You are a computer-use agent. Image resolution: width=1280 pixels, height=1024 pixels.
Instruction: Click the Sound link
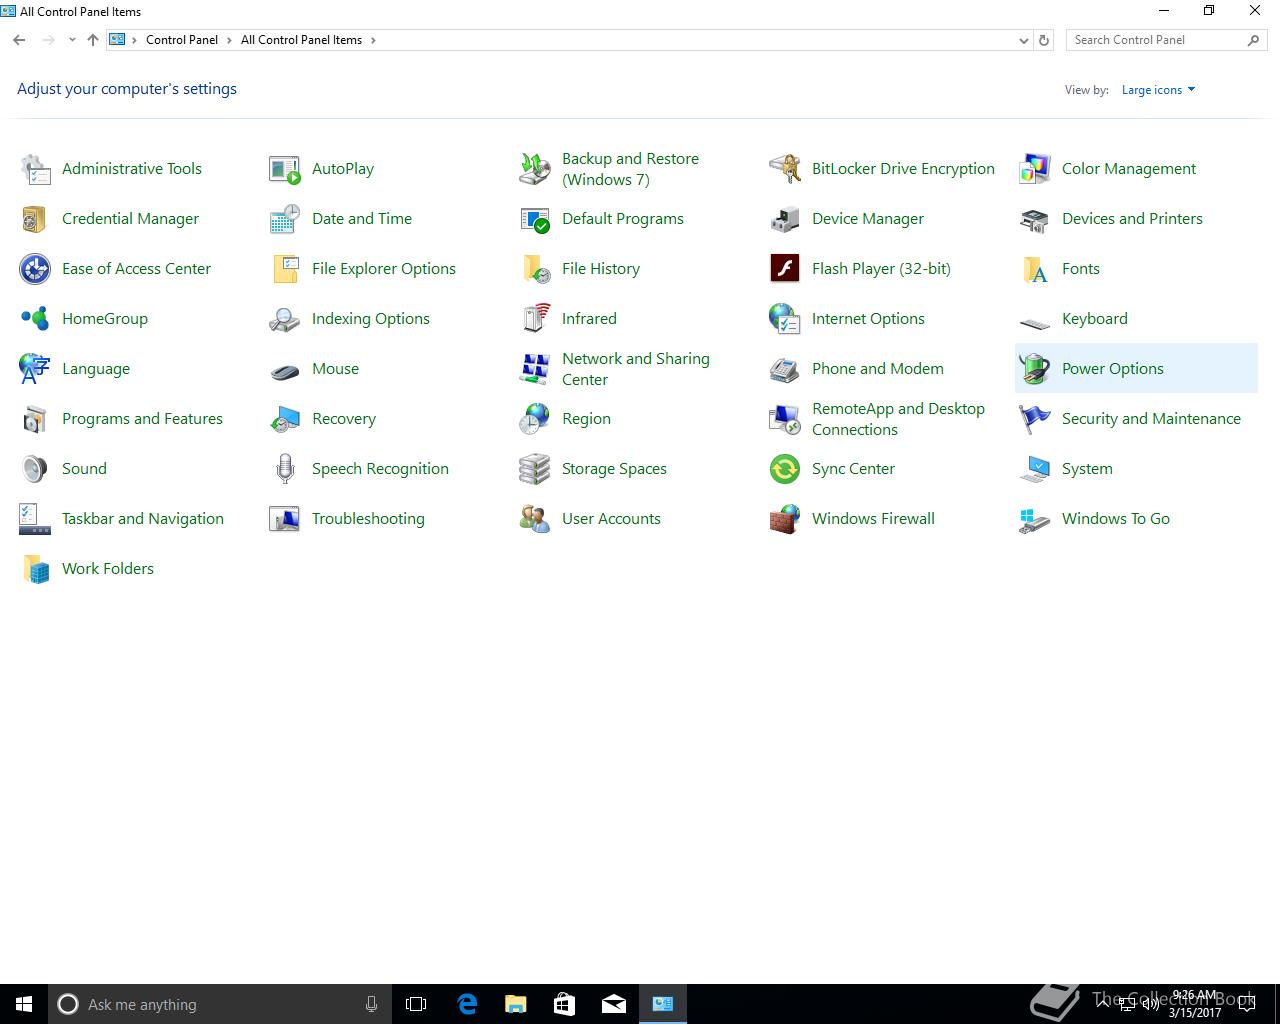84,469
